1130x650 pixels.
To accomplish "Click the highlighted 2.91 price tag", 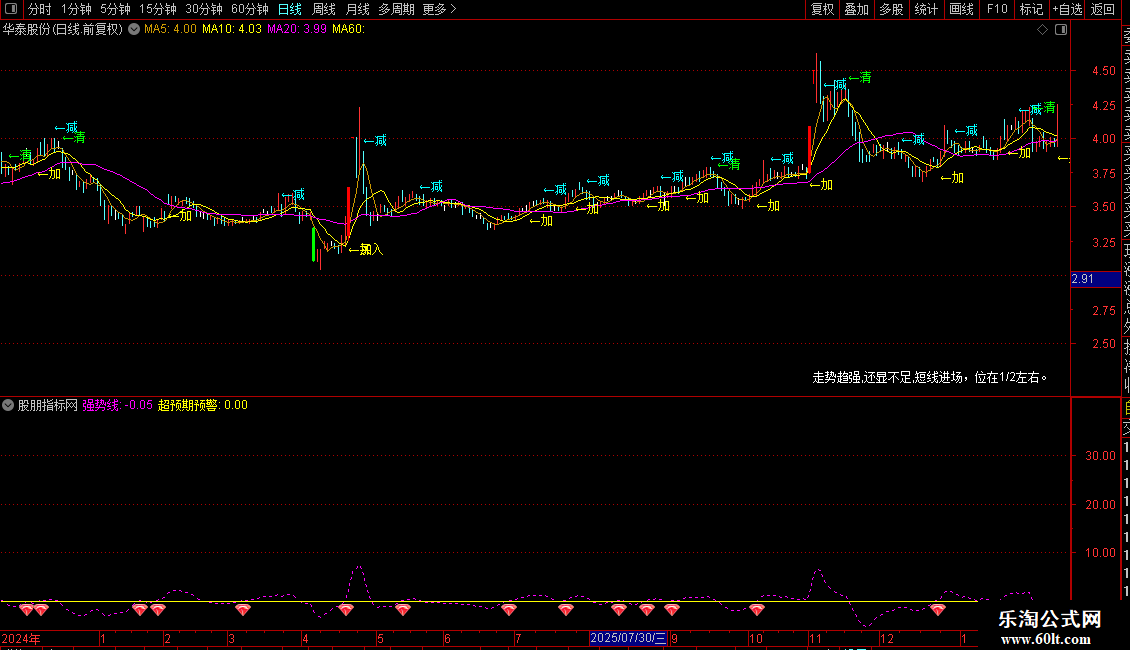I will [1095, 279].
